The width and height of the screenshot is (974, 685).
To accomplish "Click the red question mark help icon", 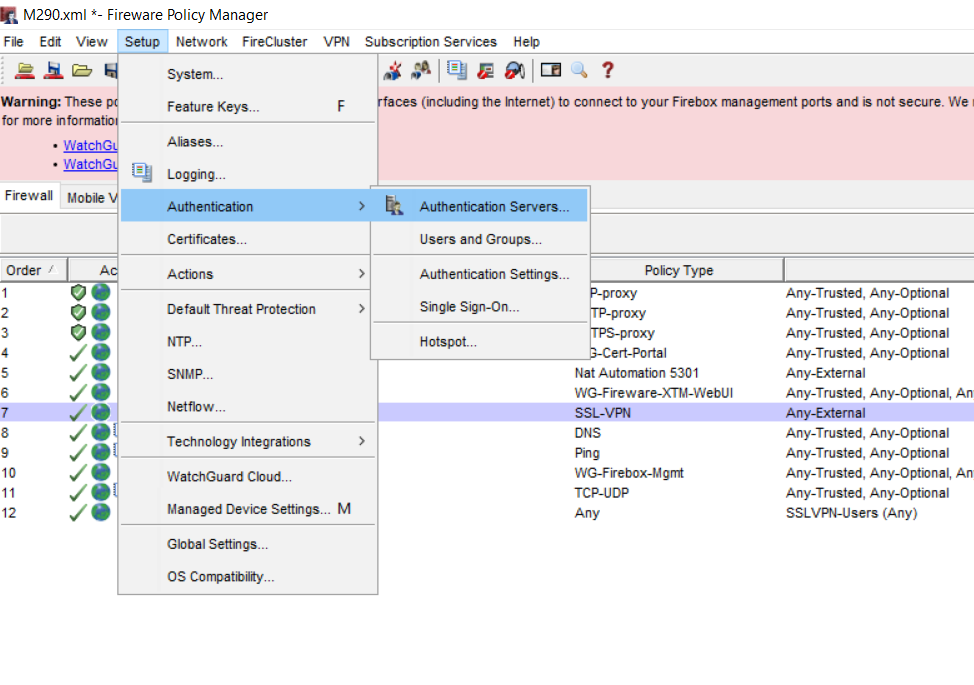I will pos(608,70).
